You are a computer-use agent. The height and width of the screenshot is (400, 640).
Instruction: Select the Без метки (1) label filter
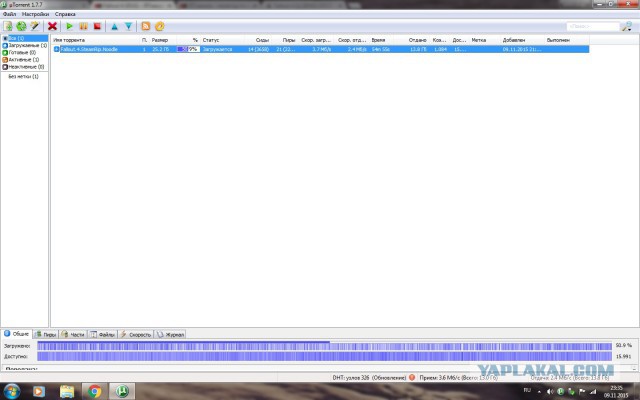click(x=23, y=76)
